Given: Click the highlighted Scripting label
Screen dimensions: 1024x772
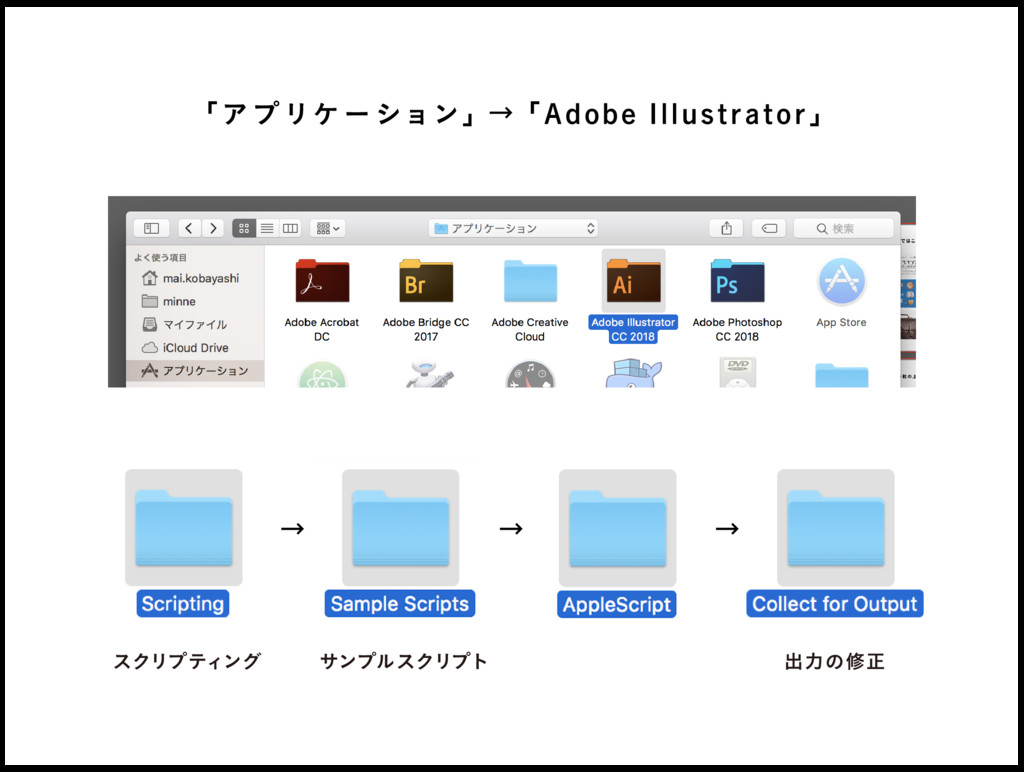Looking at the screenshot, I should tap(183, 603).
